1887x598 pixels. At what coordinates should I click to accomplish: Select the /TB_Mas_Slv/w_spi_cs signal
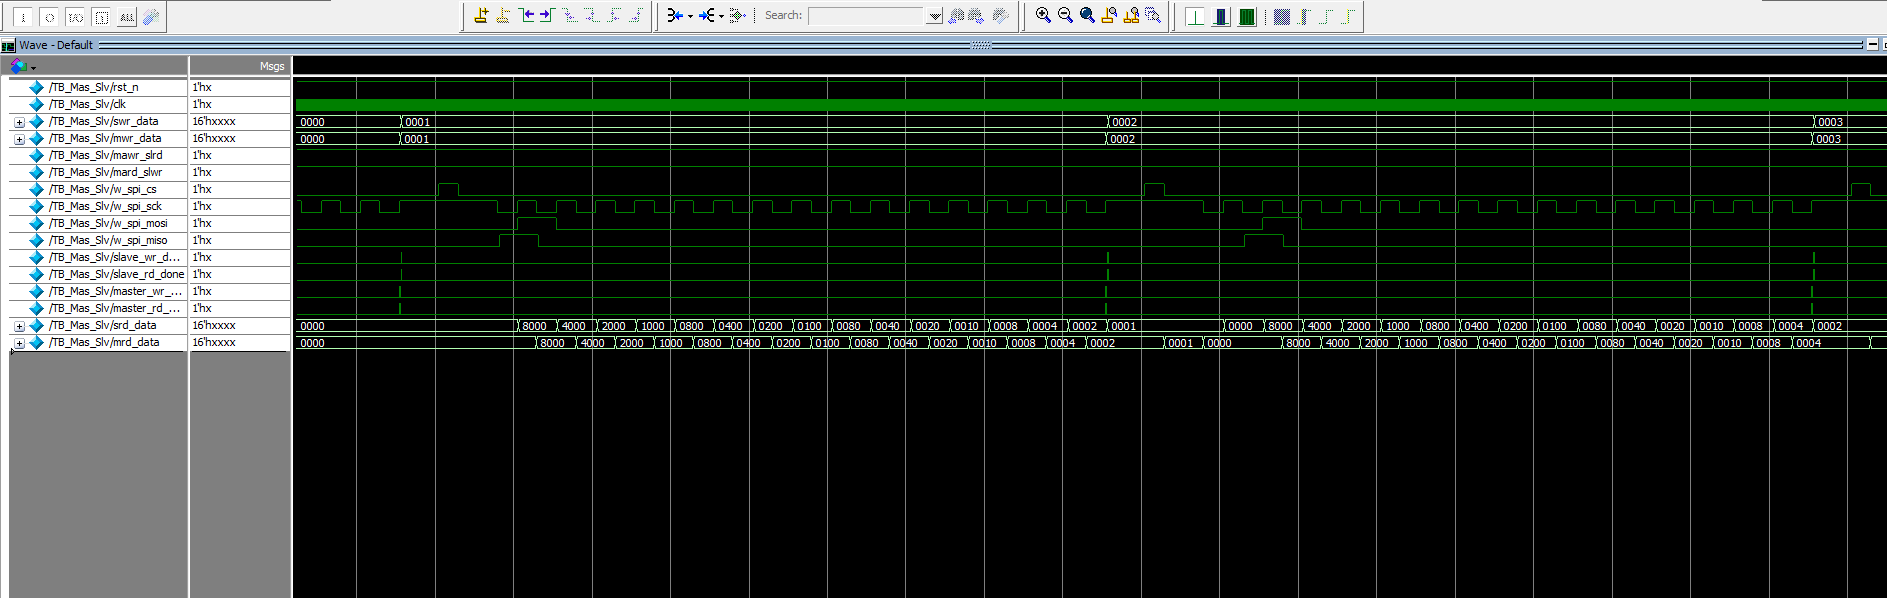pyautogui.click(x=102, y=189)
